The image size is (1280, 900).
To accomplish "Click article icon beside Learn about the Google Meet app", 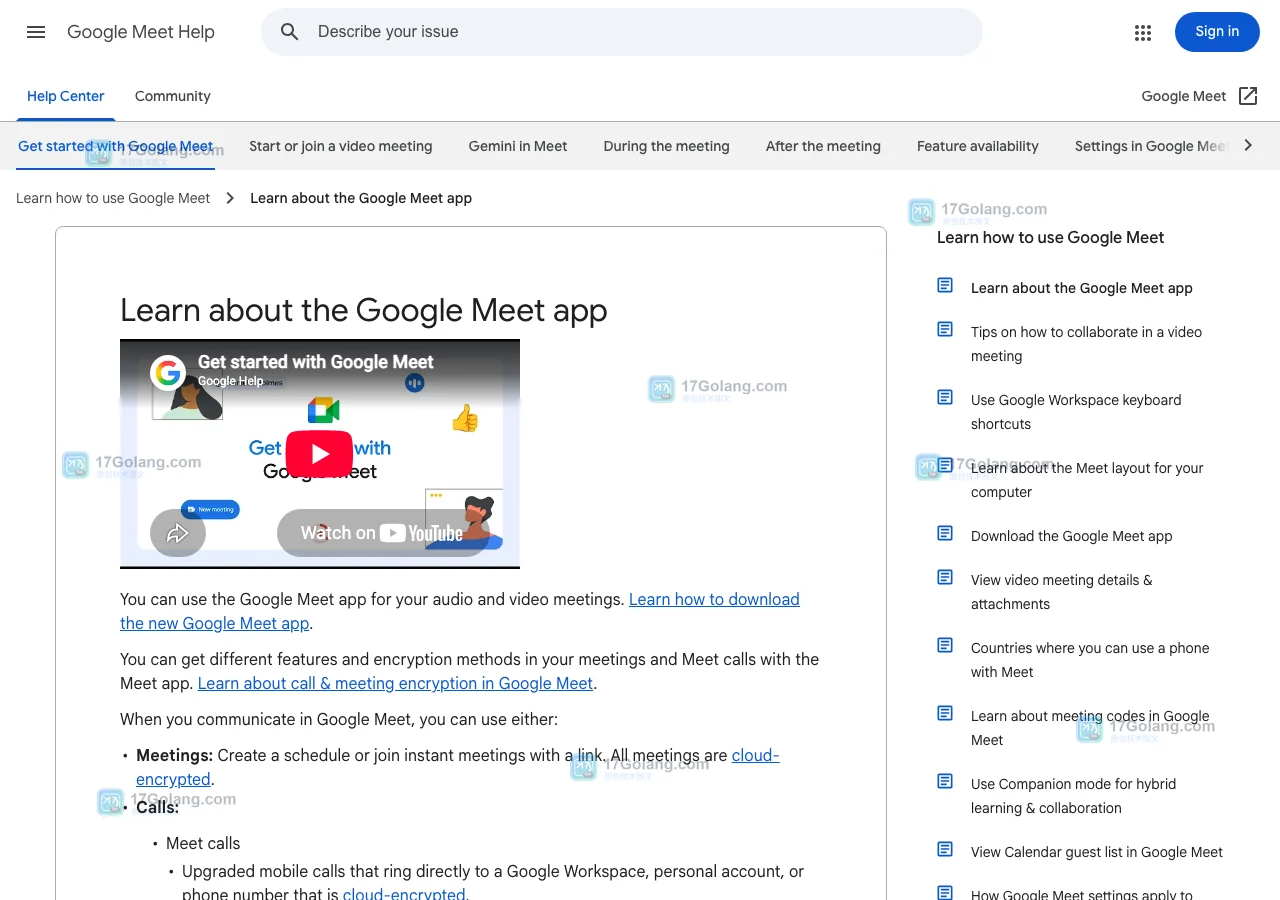I will click(945, 285).
